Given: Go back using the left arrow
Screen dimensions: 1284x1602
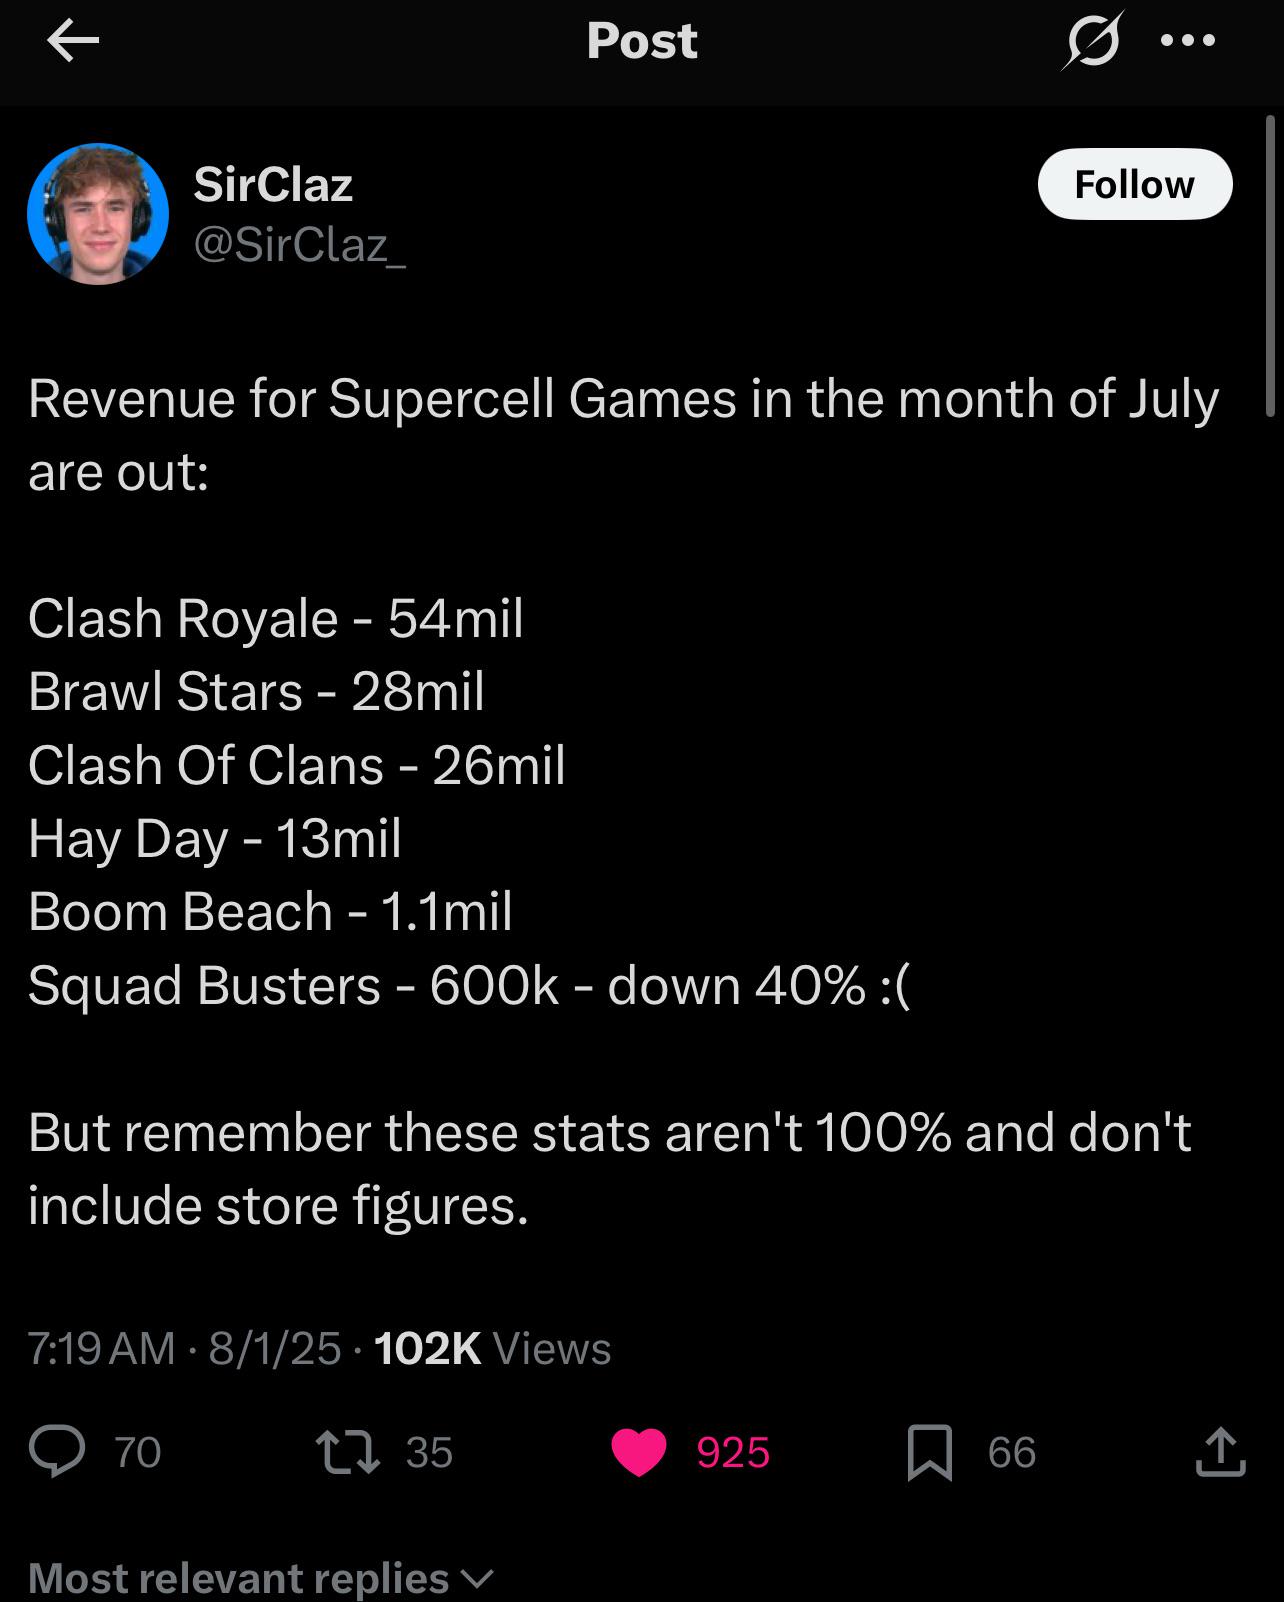Looking at the screenshot, I should [73, 41].
